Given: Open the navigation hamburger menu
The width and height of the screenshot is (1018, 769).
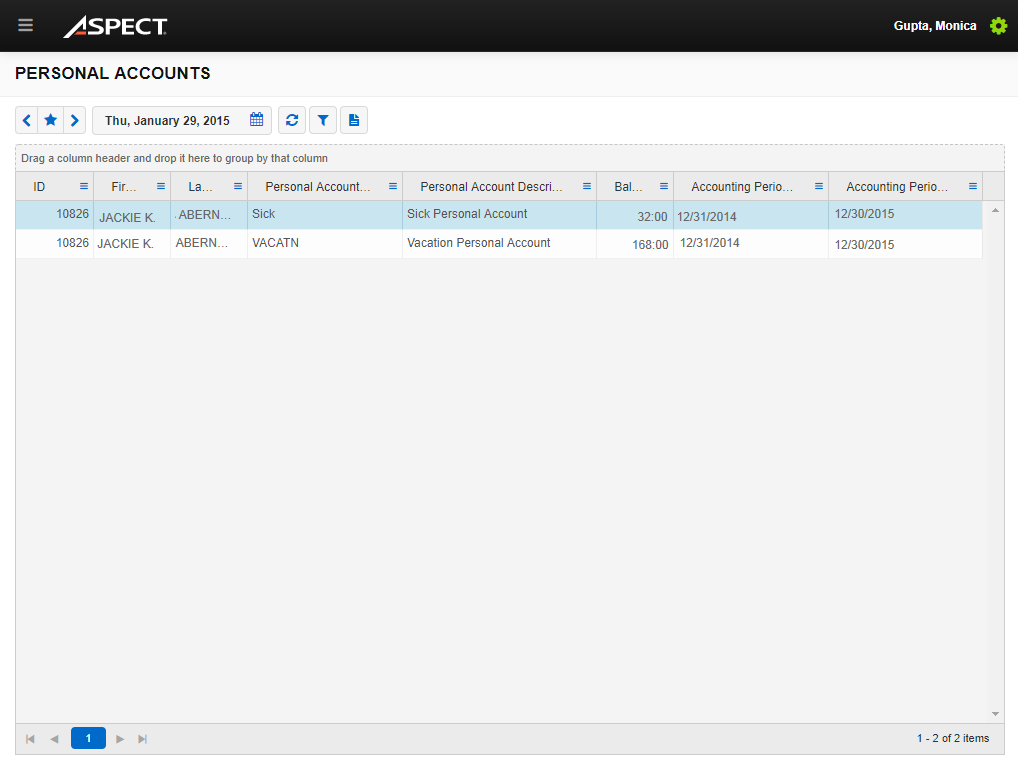Looking at the screenshot, I should tap(25, 25).
